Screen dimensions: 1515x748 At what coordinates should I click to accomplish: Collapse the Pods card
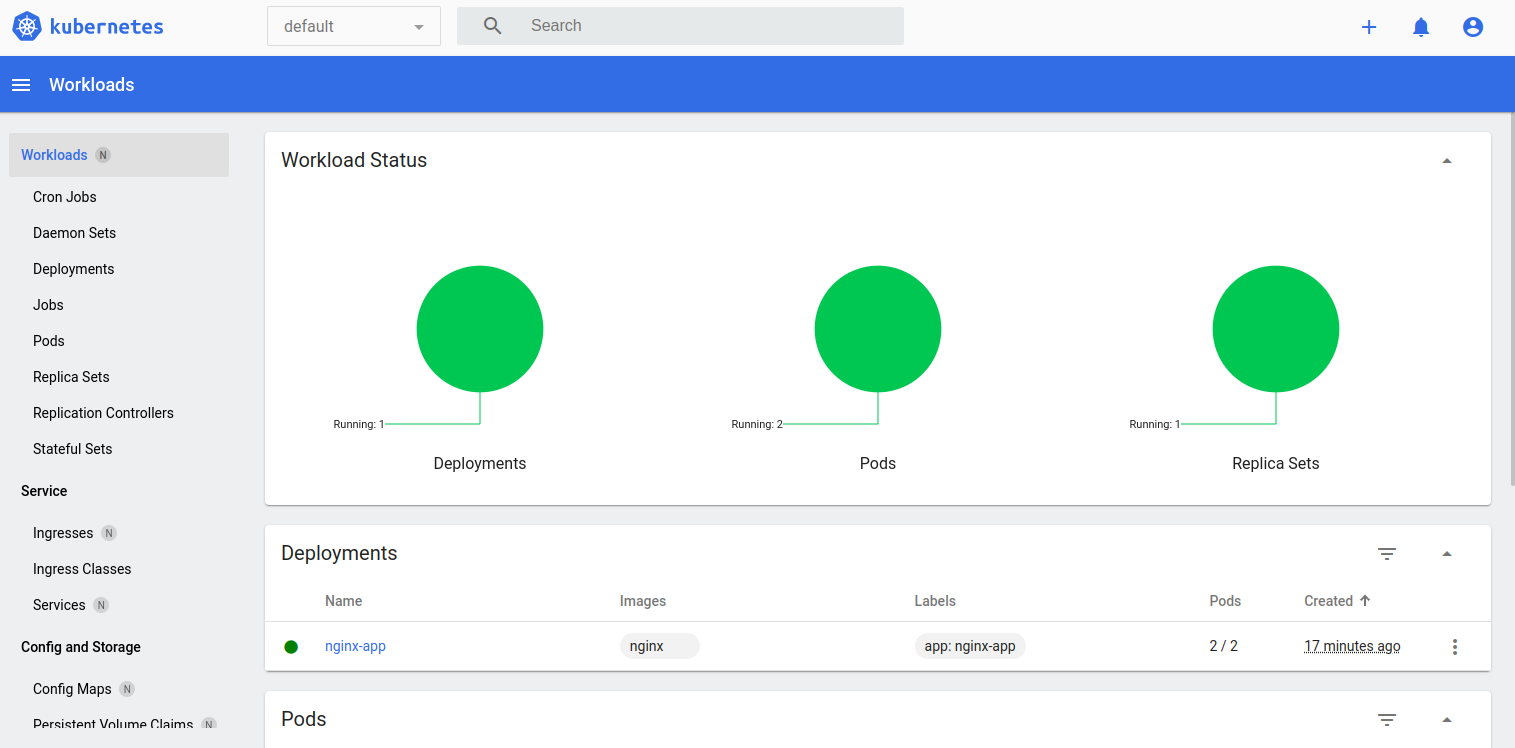pyautogui.click(x=1446, y=720)
